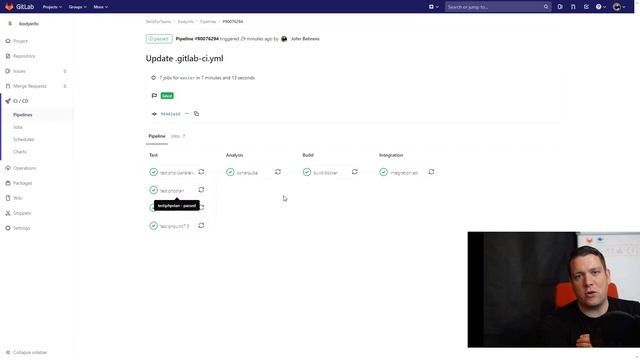Viewport: 640px width, 360px height.
Task: Click the Project house icon in sidebar
Action: point(8,41)
